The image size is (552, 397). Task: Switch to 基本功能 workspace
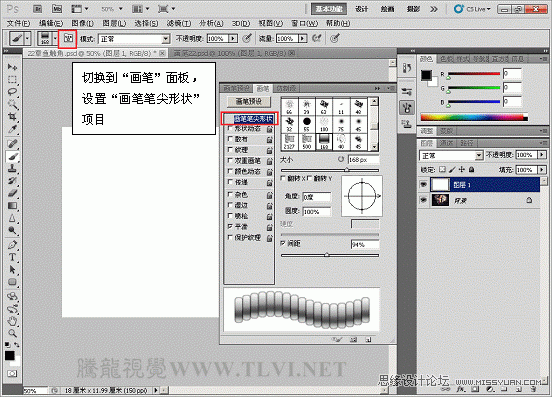pyautogui.click(x=329, y=9)
